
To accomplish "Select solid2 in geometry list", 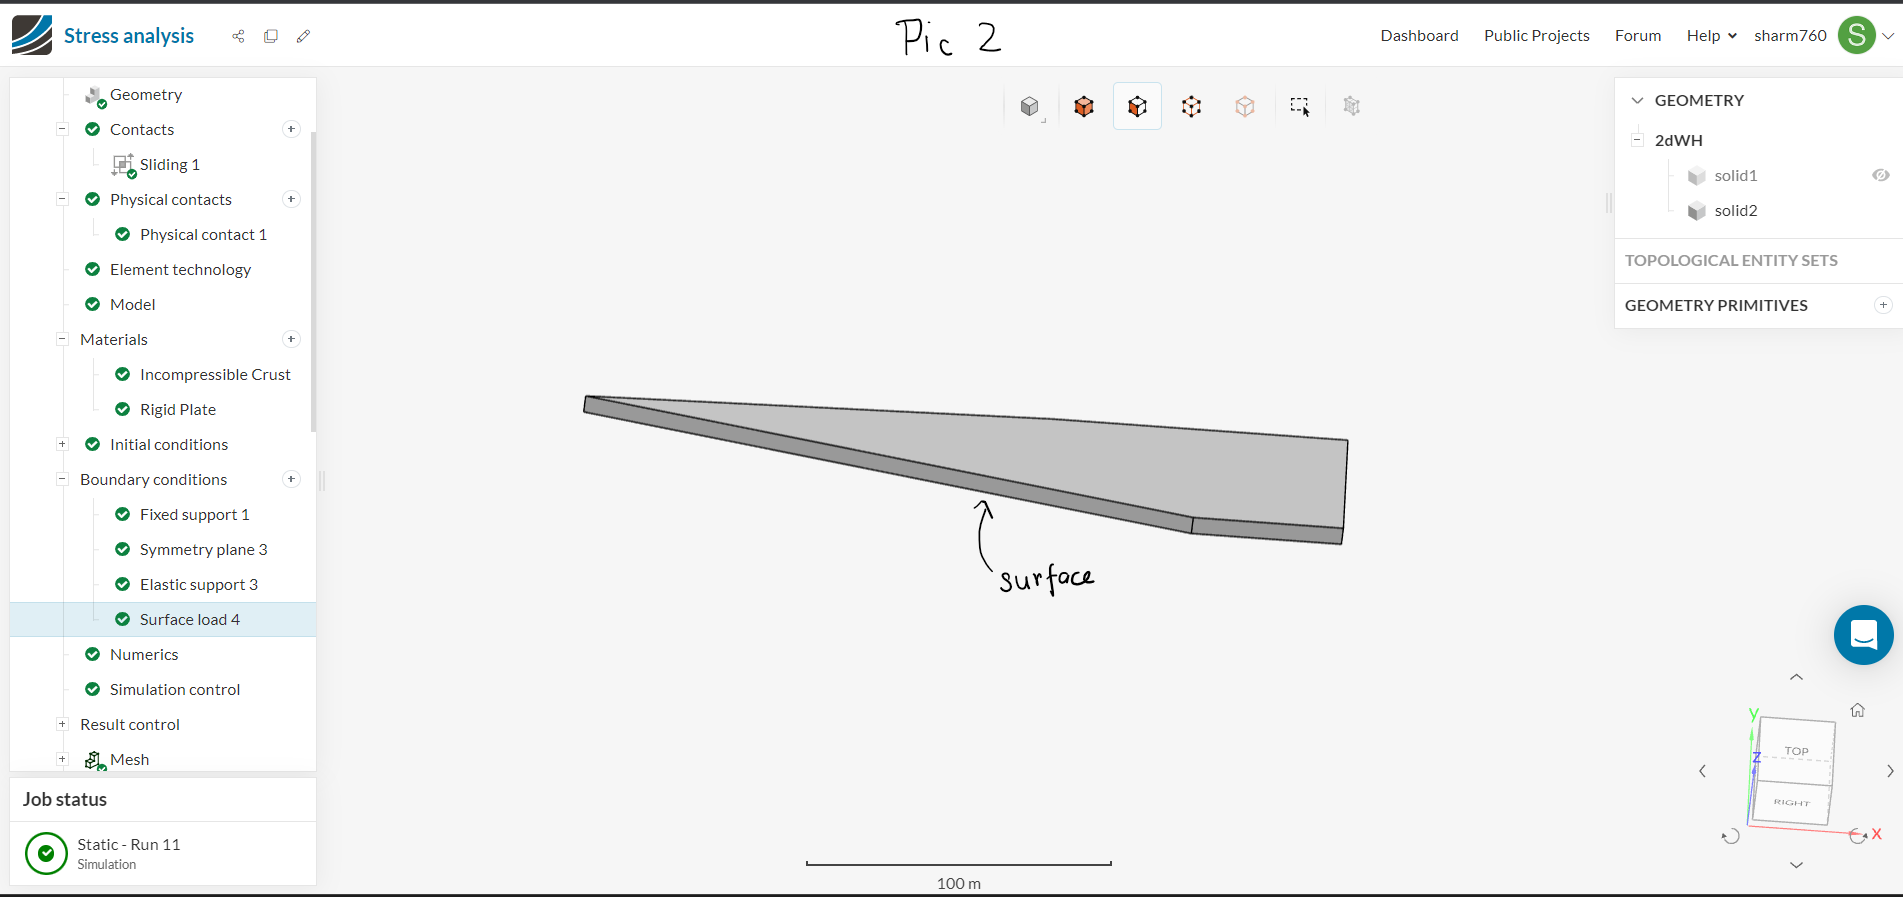I will [x=1736, y=210].
